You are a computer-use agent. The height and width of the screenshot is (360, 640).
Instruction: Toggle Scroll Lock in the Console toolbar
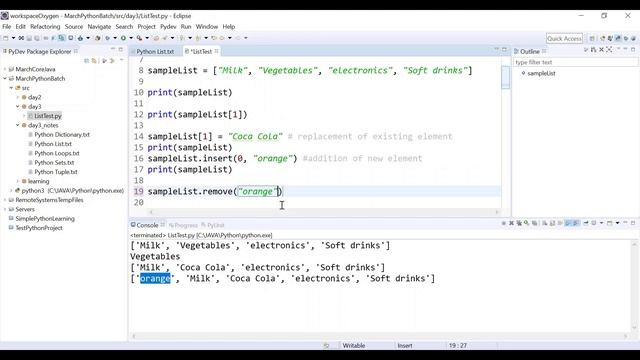552,223
